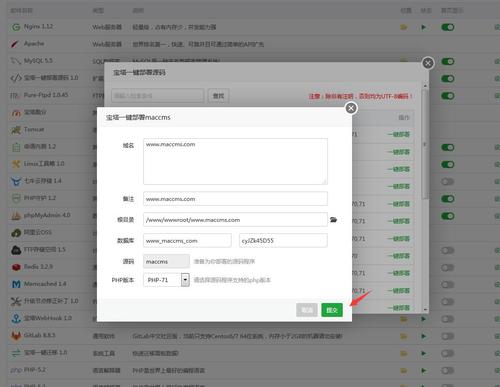Enable the Redis row switch
Image resolution: width=500 pixels, height=387 pixels.
pyautogui.click(x=448, y=267)
